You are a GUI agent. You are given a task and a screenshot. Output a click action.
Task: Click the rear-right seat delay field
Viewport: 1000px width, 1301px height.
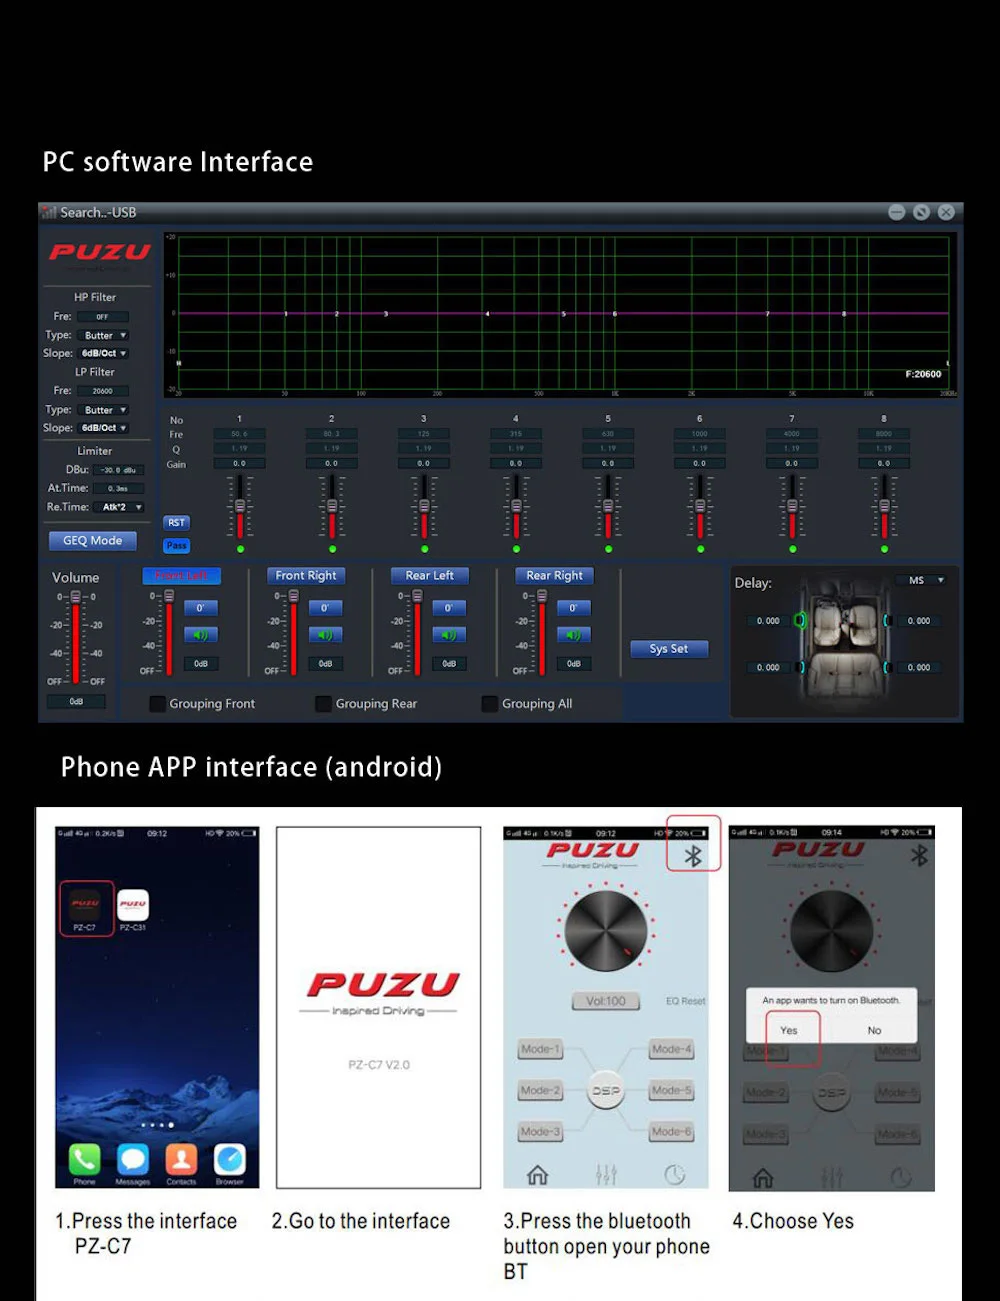click(919, 667)
